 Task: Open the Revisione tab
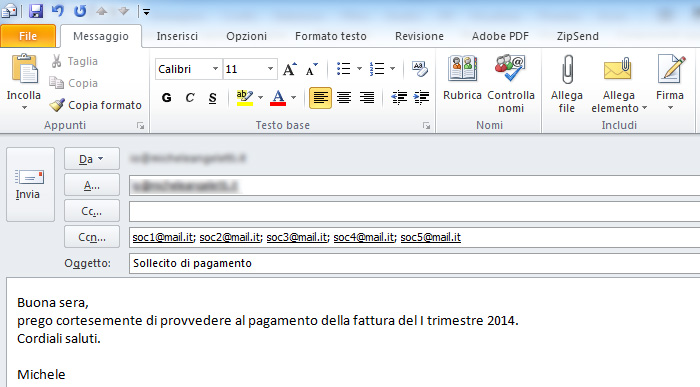419,36
